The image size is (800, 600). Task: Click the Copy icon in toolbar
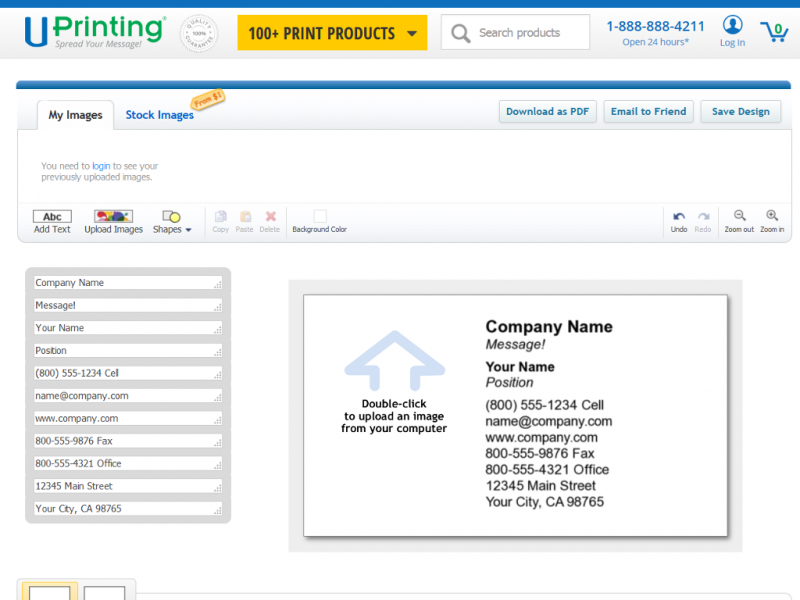pyautogui.click(x=220, y=216)
